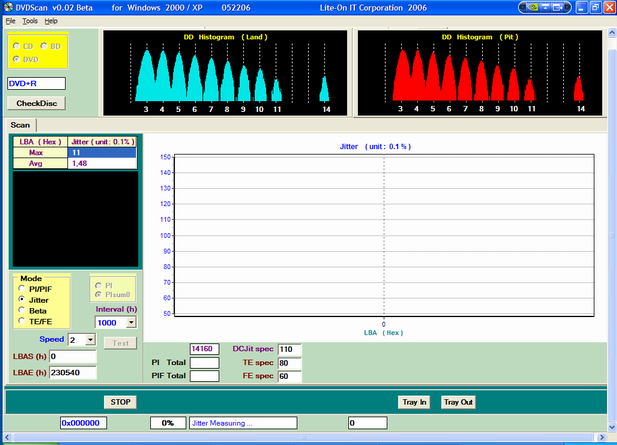Click the Avg value 1,48
Viewport: 617px width, 445px height.
tap(102, 163)
